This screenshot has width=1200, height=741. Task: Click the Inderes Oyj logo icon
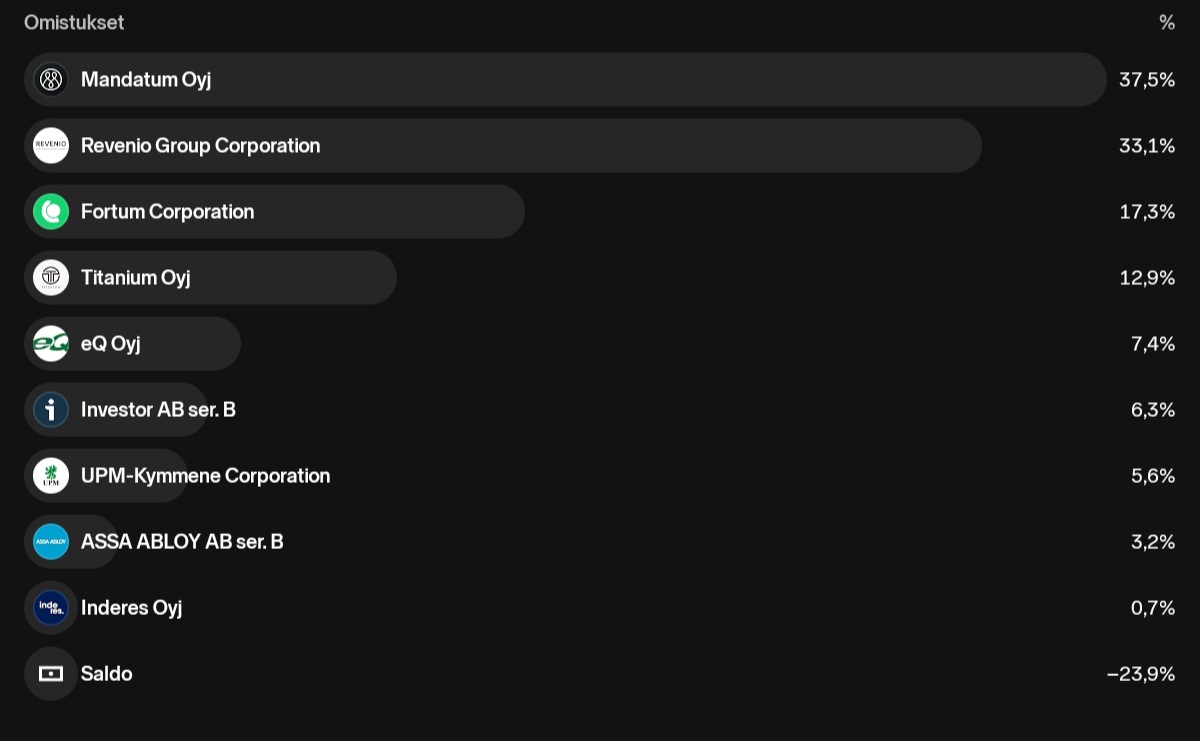[51, 608]
